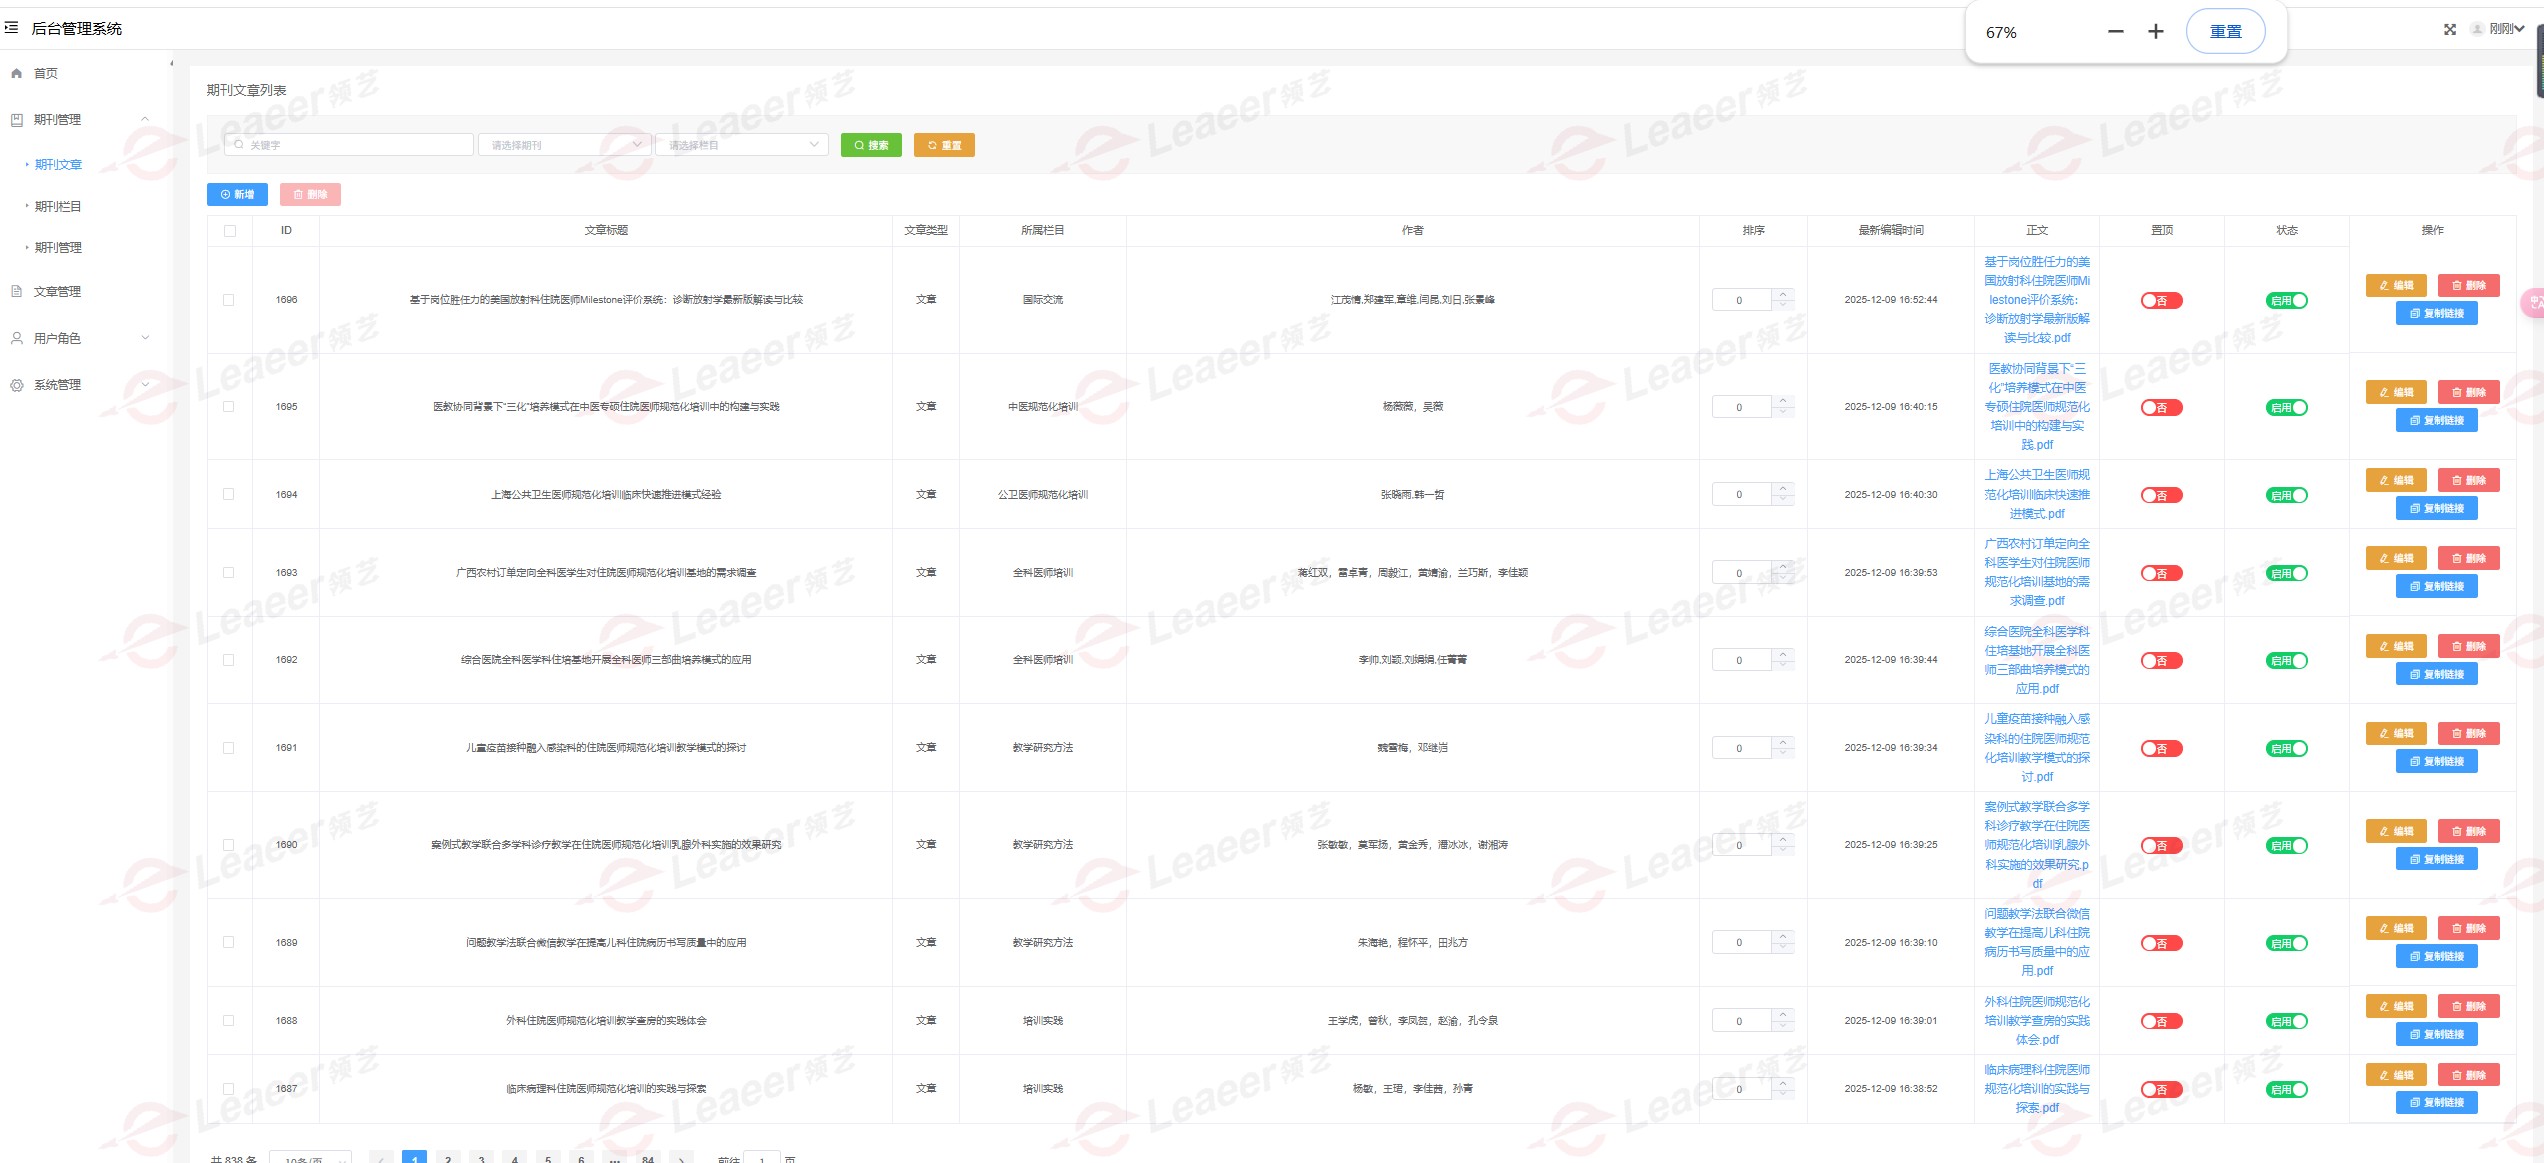
Task: Toggle 置顶 switch for article 1696
Action: [2160, 301]
